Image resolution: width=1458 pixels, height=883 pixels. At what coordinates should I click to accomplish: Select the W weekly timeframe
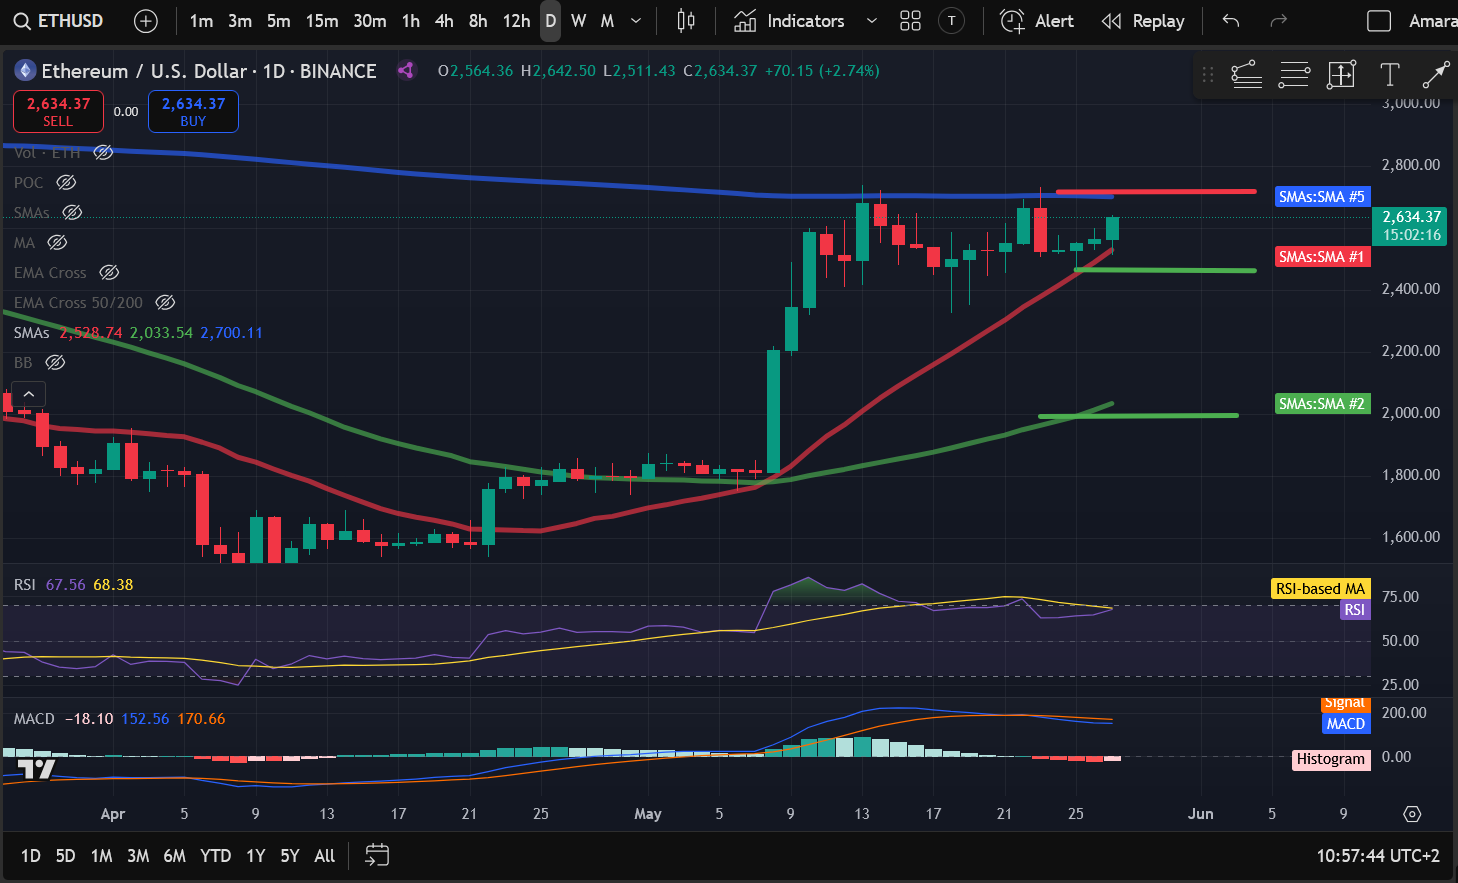pos(579,21)
